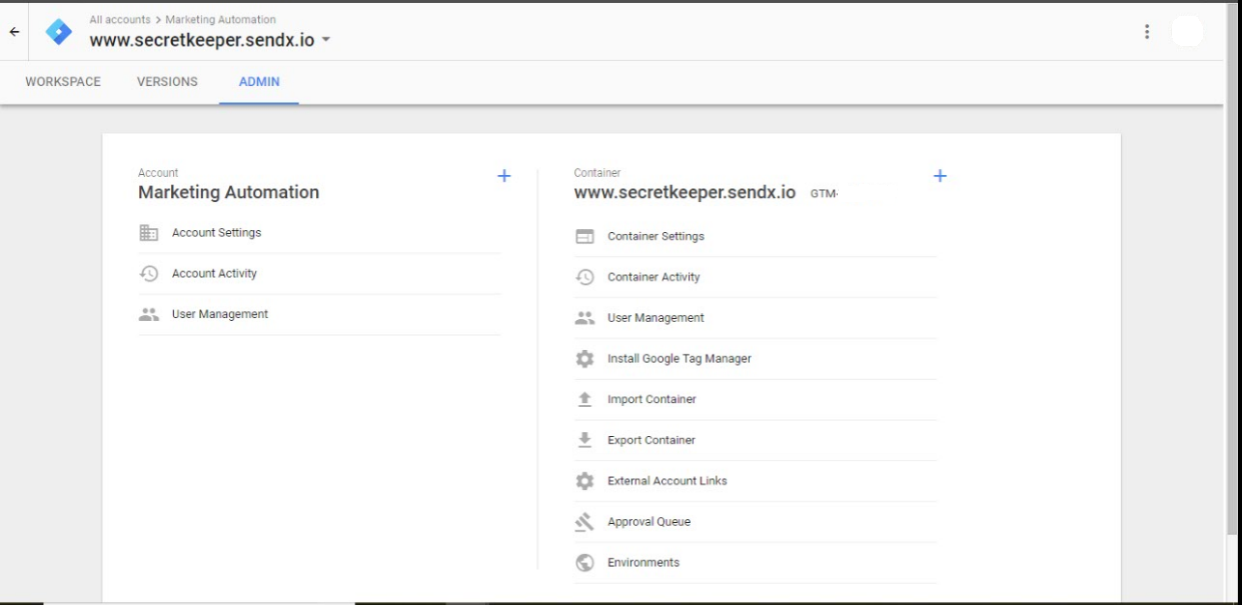Open the three-dot more options menu
This screenshot has height=605, width=1242.
1147,32
